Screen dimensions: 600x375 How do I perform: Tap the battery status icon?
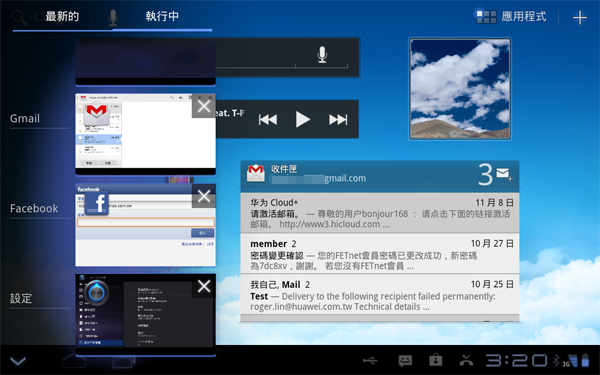(x=585, y=360)
